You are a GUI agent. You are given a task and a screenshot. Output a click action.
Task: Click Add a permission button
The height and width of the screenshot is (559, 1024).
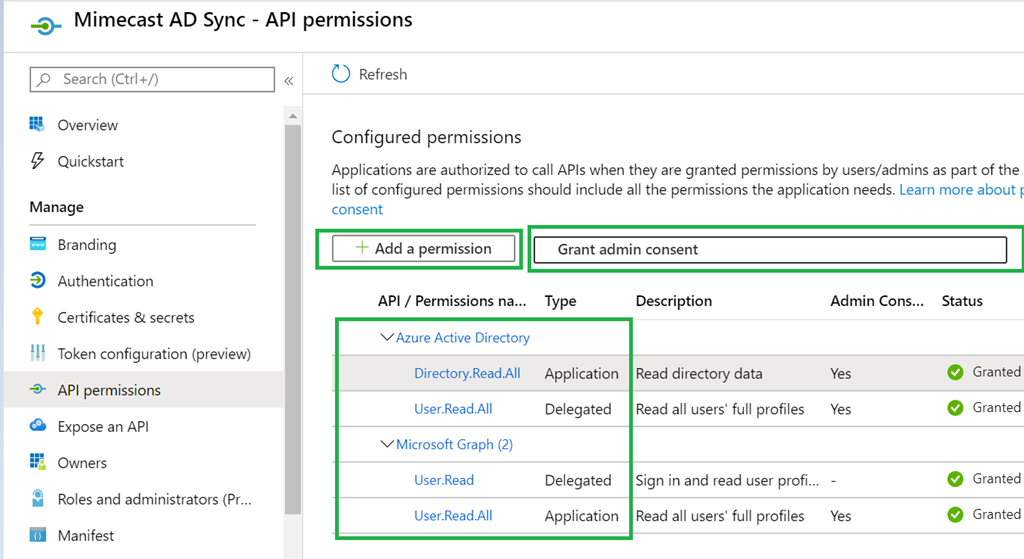tap(423, 249)
